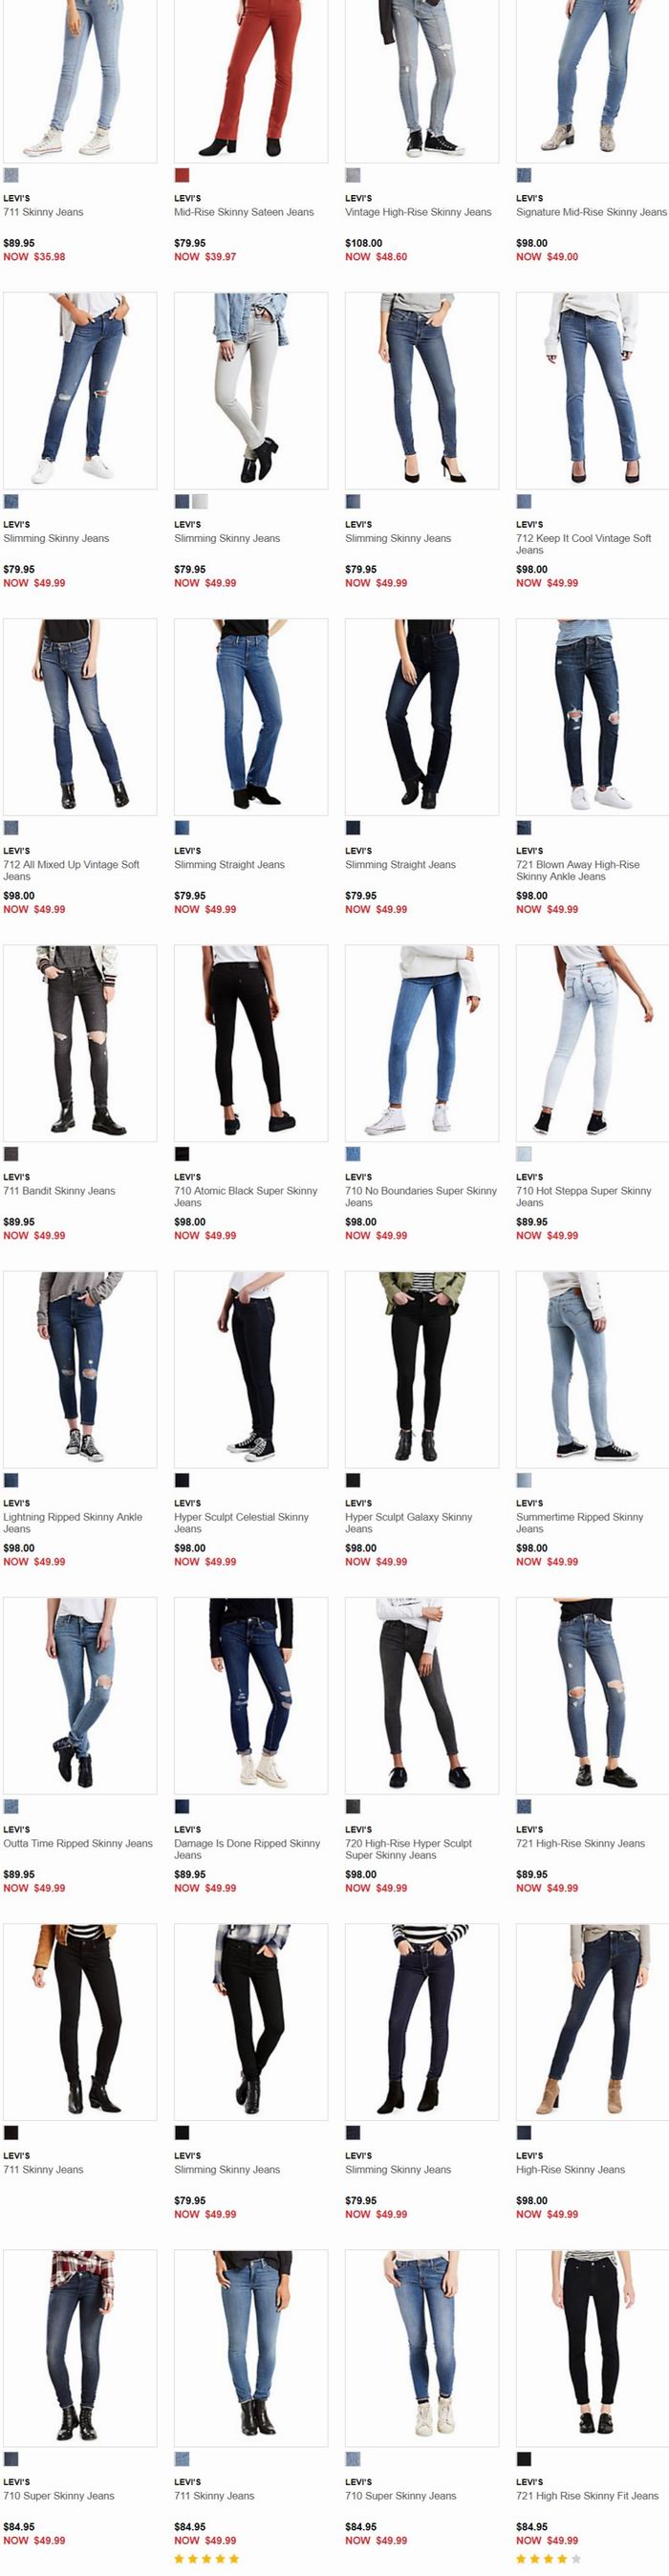Open five-star rating under bottom 711 Skinny Jeans
Image resolution: width=669 pixels, height=2576 pixels.
point(207,2559)
